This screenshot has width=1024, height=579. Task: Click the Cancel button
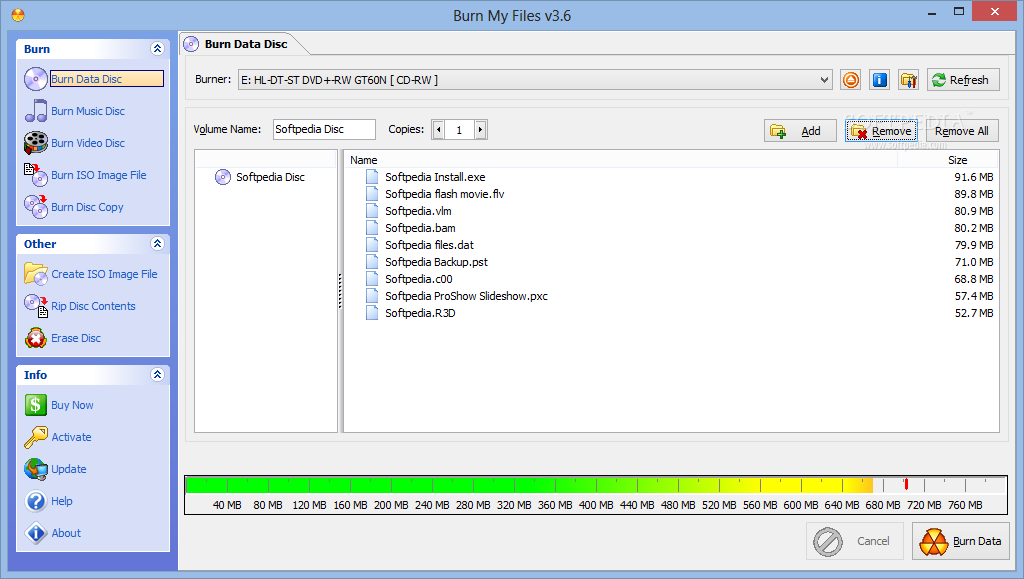pyautogui.click(x=855, y=541)
